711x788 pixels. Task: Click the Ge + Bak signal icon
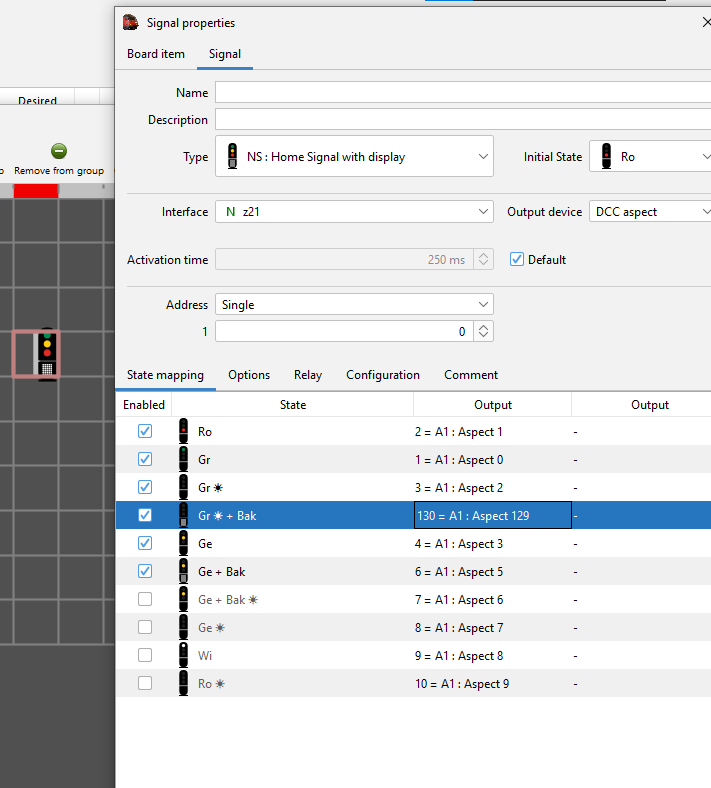coord(183,572)
